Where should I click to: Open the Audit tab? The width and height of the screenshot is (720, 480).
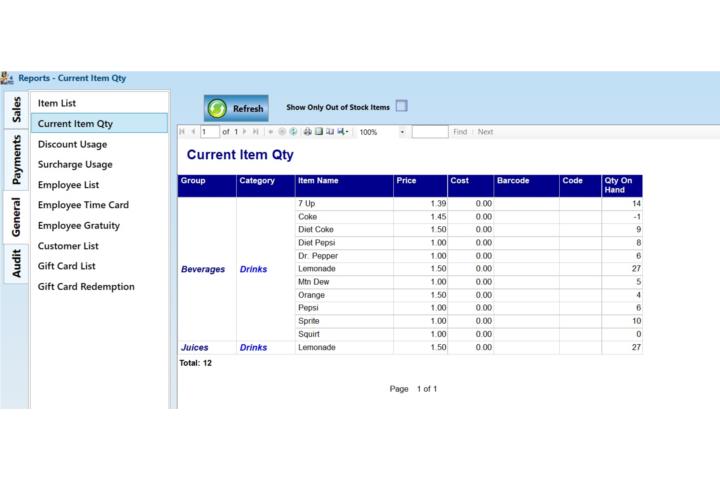pyautogui.click(x=16, y=264)
